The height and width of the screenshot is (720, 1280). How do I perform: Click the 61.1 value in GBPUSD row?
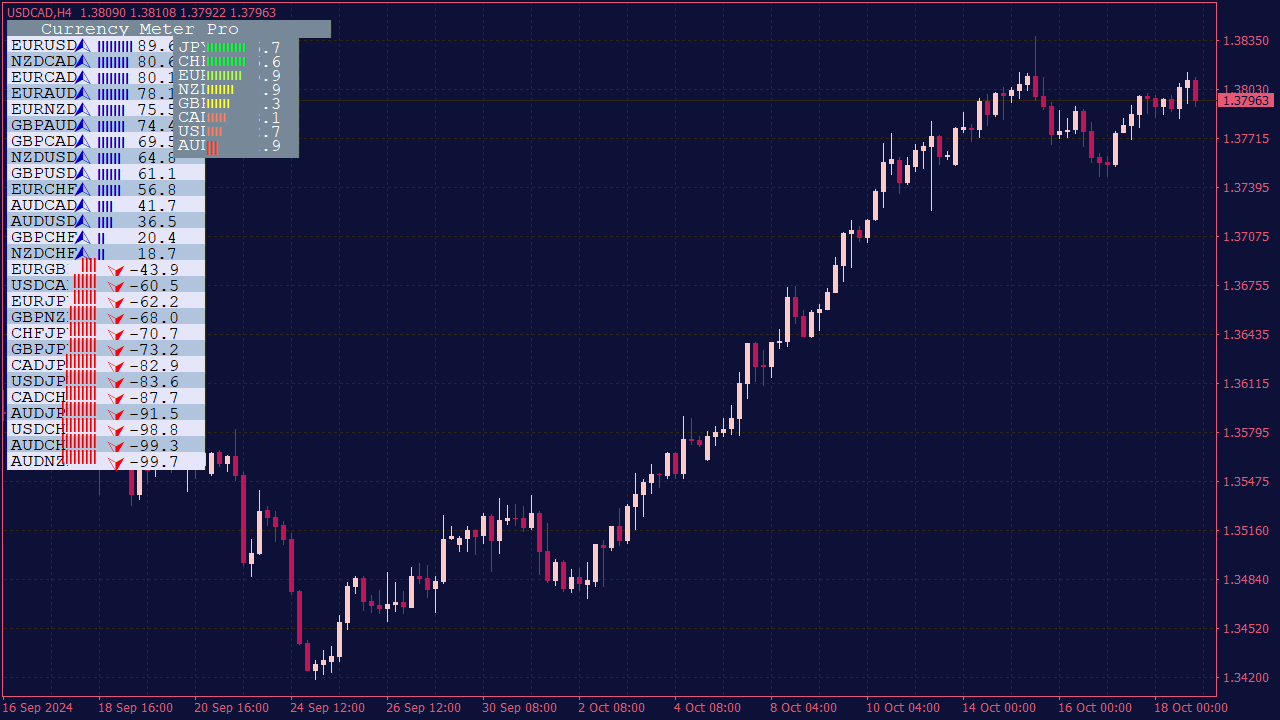(x=157, y=174)
